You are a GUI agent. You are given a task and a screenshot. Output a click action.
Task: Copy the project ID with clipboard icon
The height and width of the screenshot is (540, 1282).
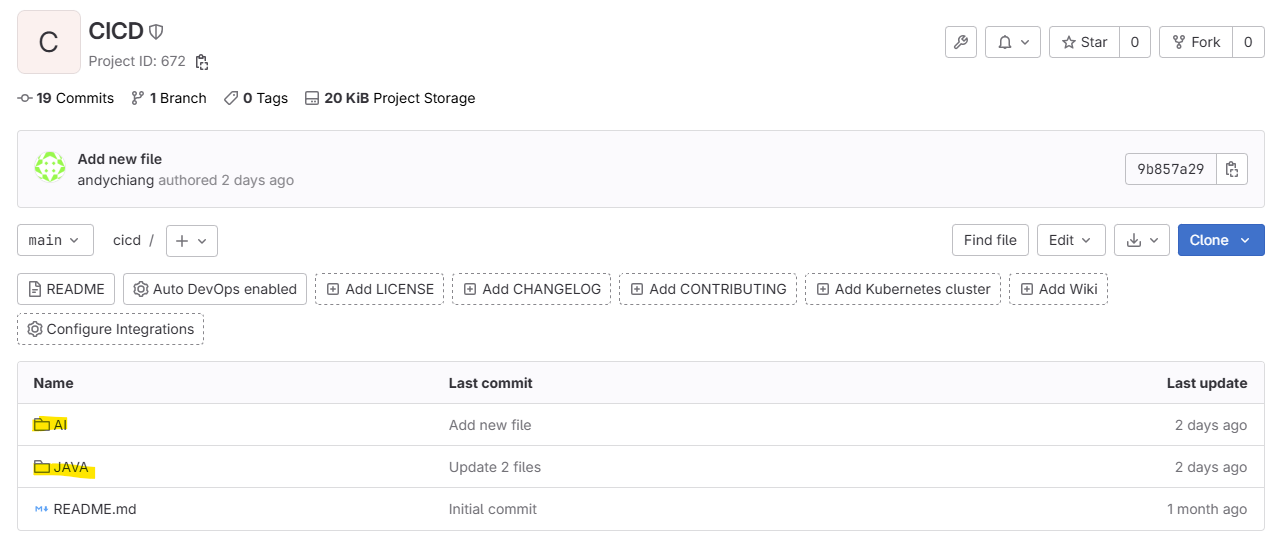tap(202, 62)
